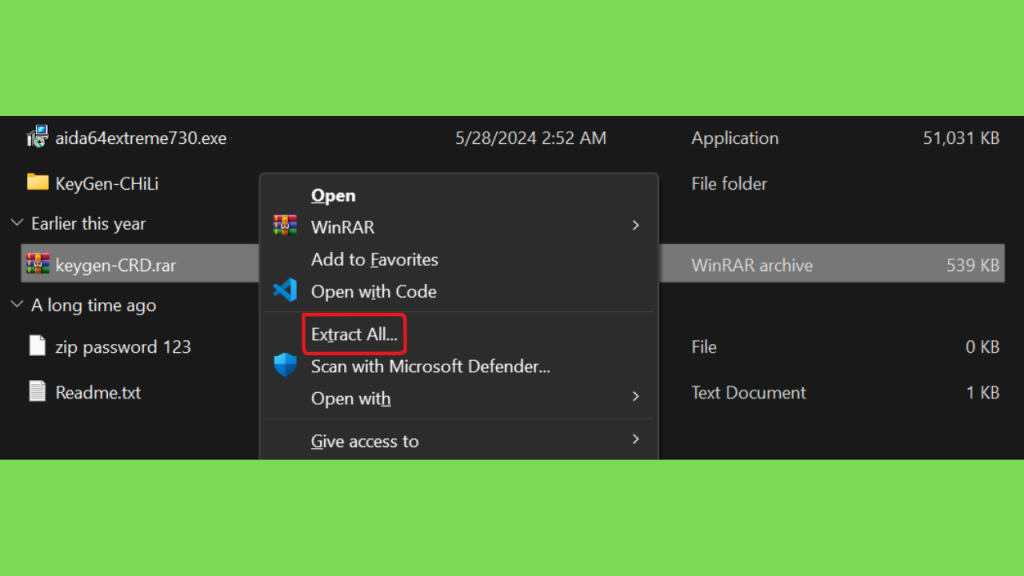This screenshot has width=1024, height=576.
Task: Select the keygen-CRD.rar file name
Action: [116, 265]
